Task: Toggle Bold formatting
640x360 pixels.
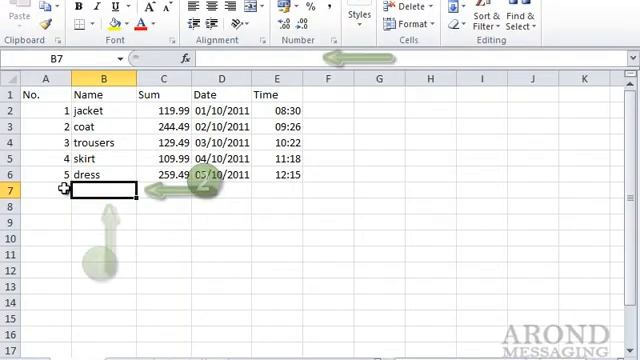Action: point(79,6)
